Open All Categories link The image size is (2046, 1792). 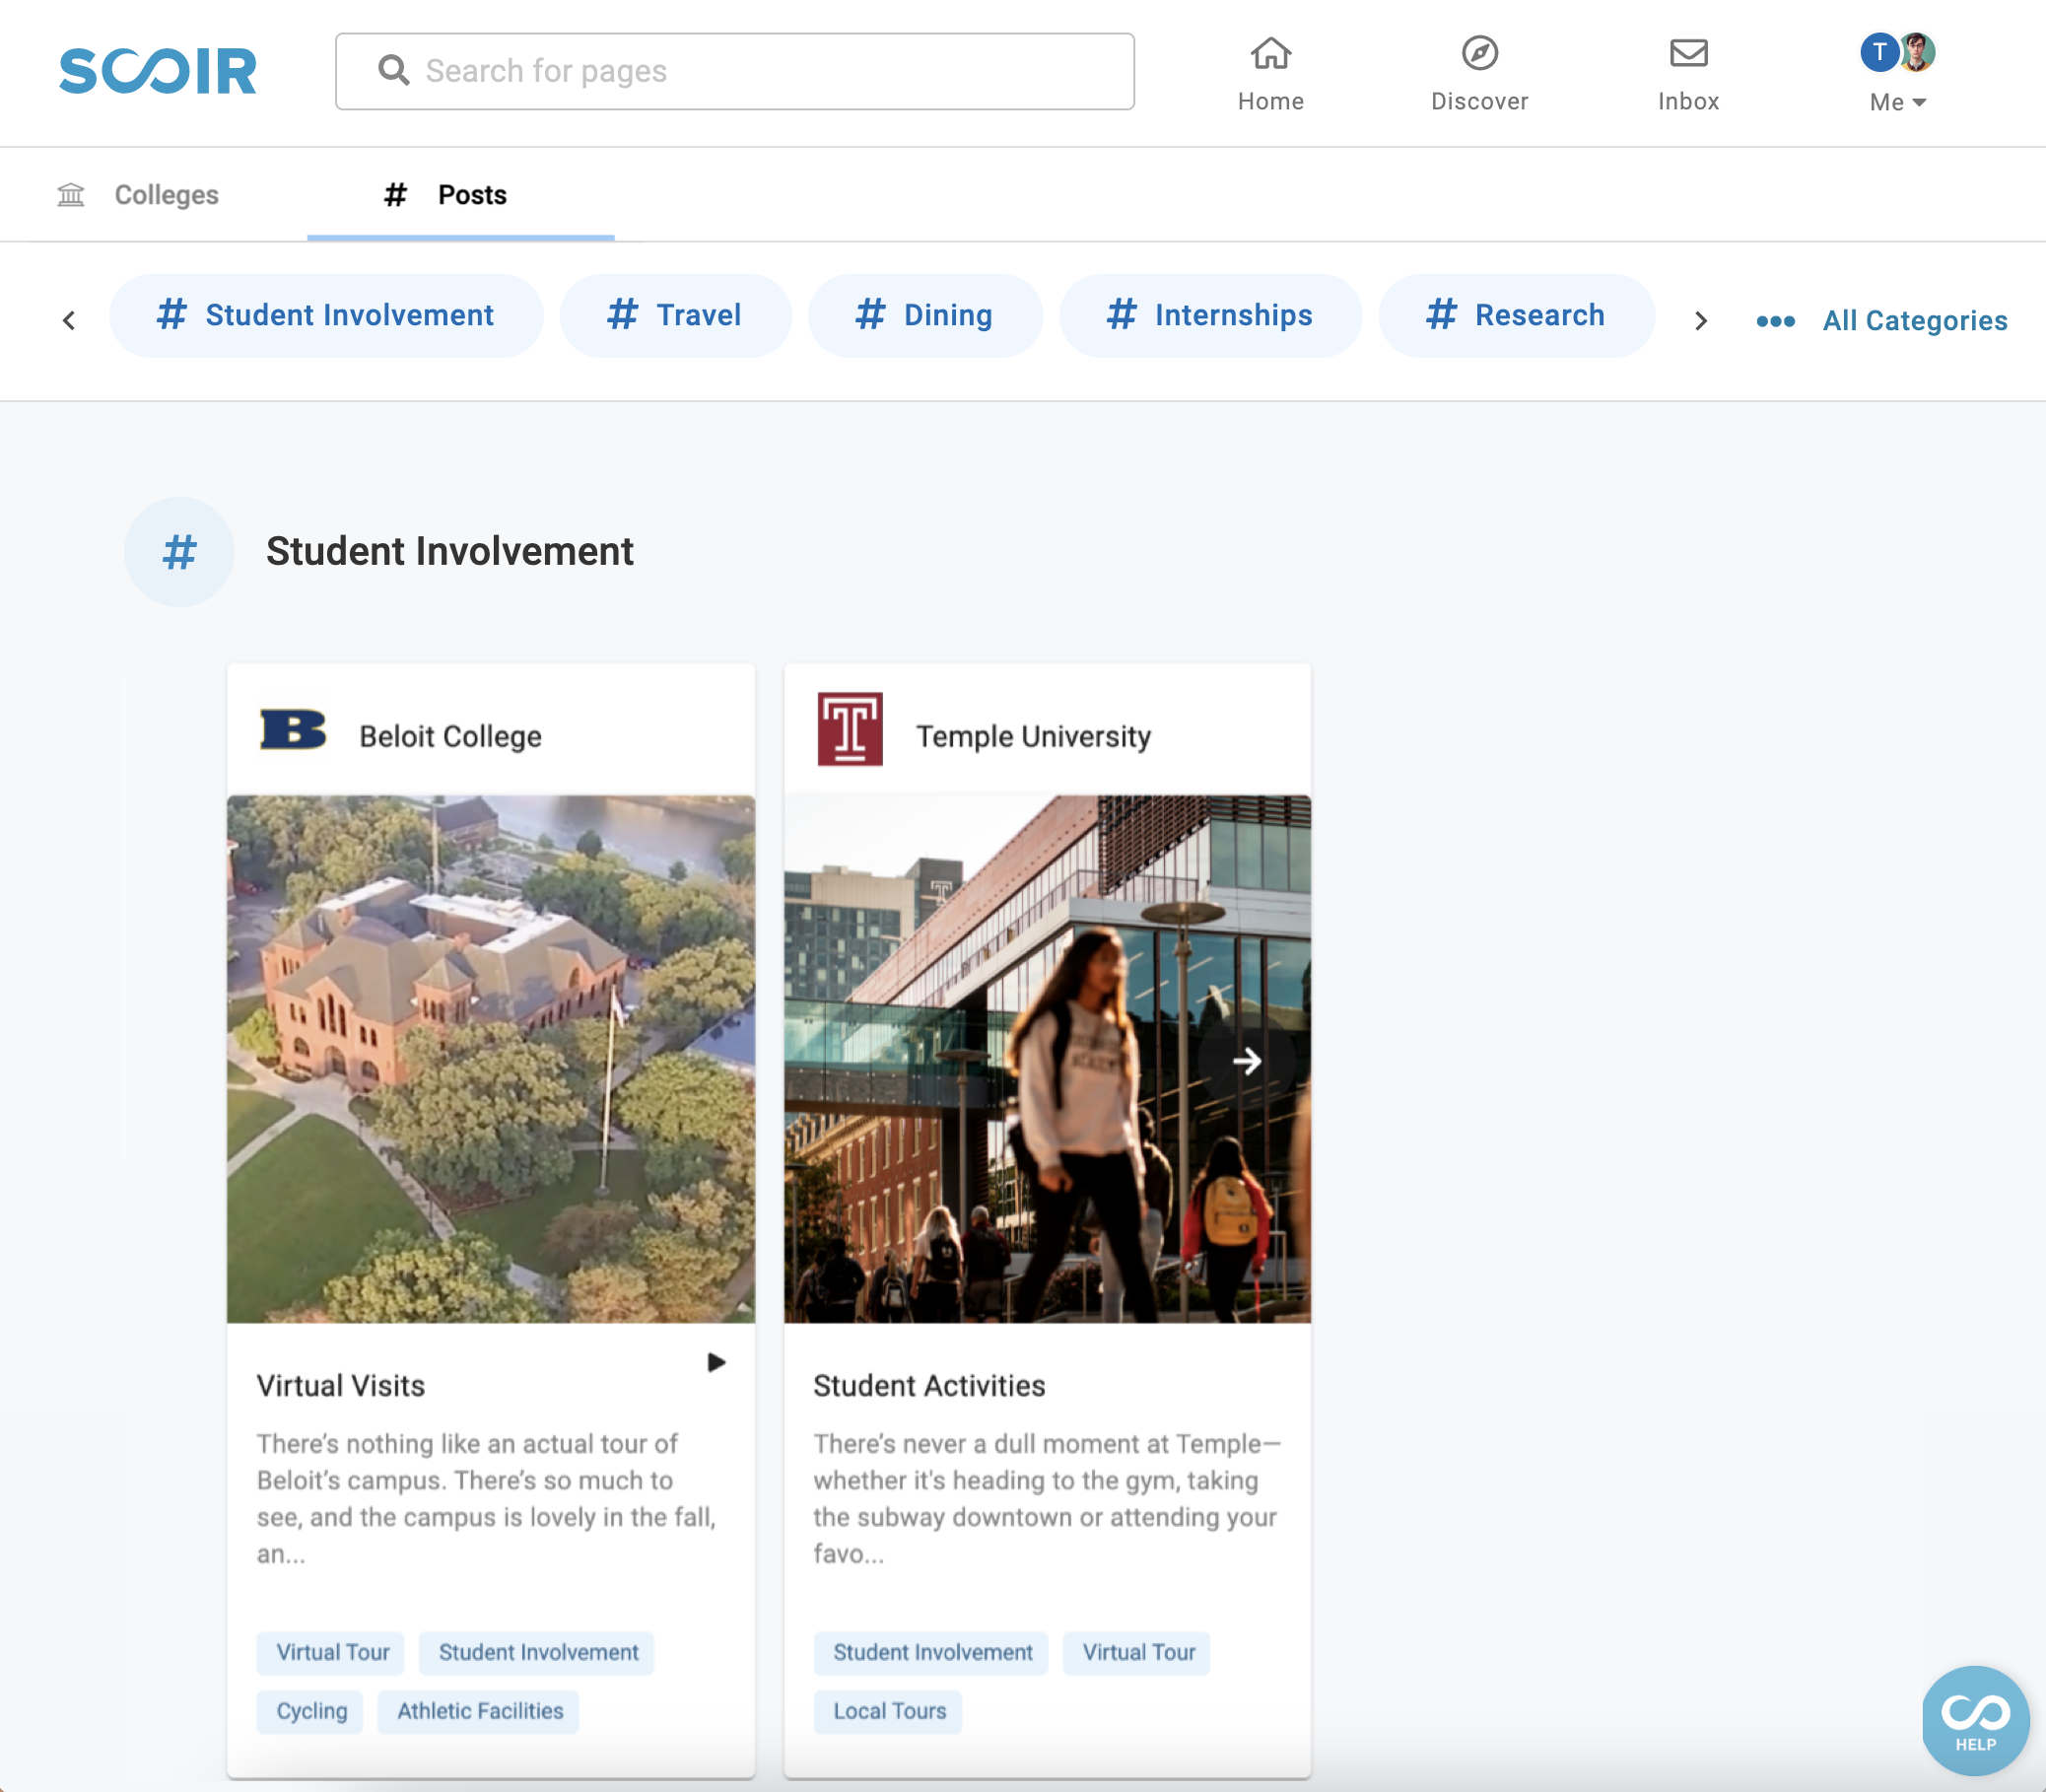tap(1915, 321)
